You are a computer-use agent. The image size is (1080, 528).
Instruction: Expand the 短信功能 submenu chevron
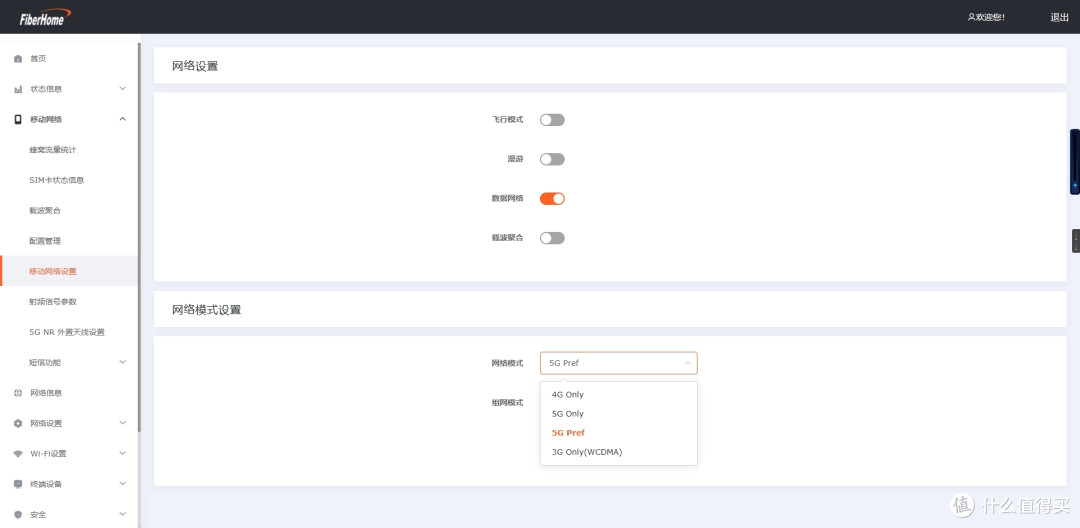(123, 362)
